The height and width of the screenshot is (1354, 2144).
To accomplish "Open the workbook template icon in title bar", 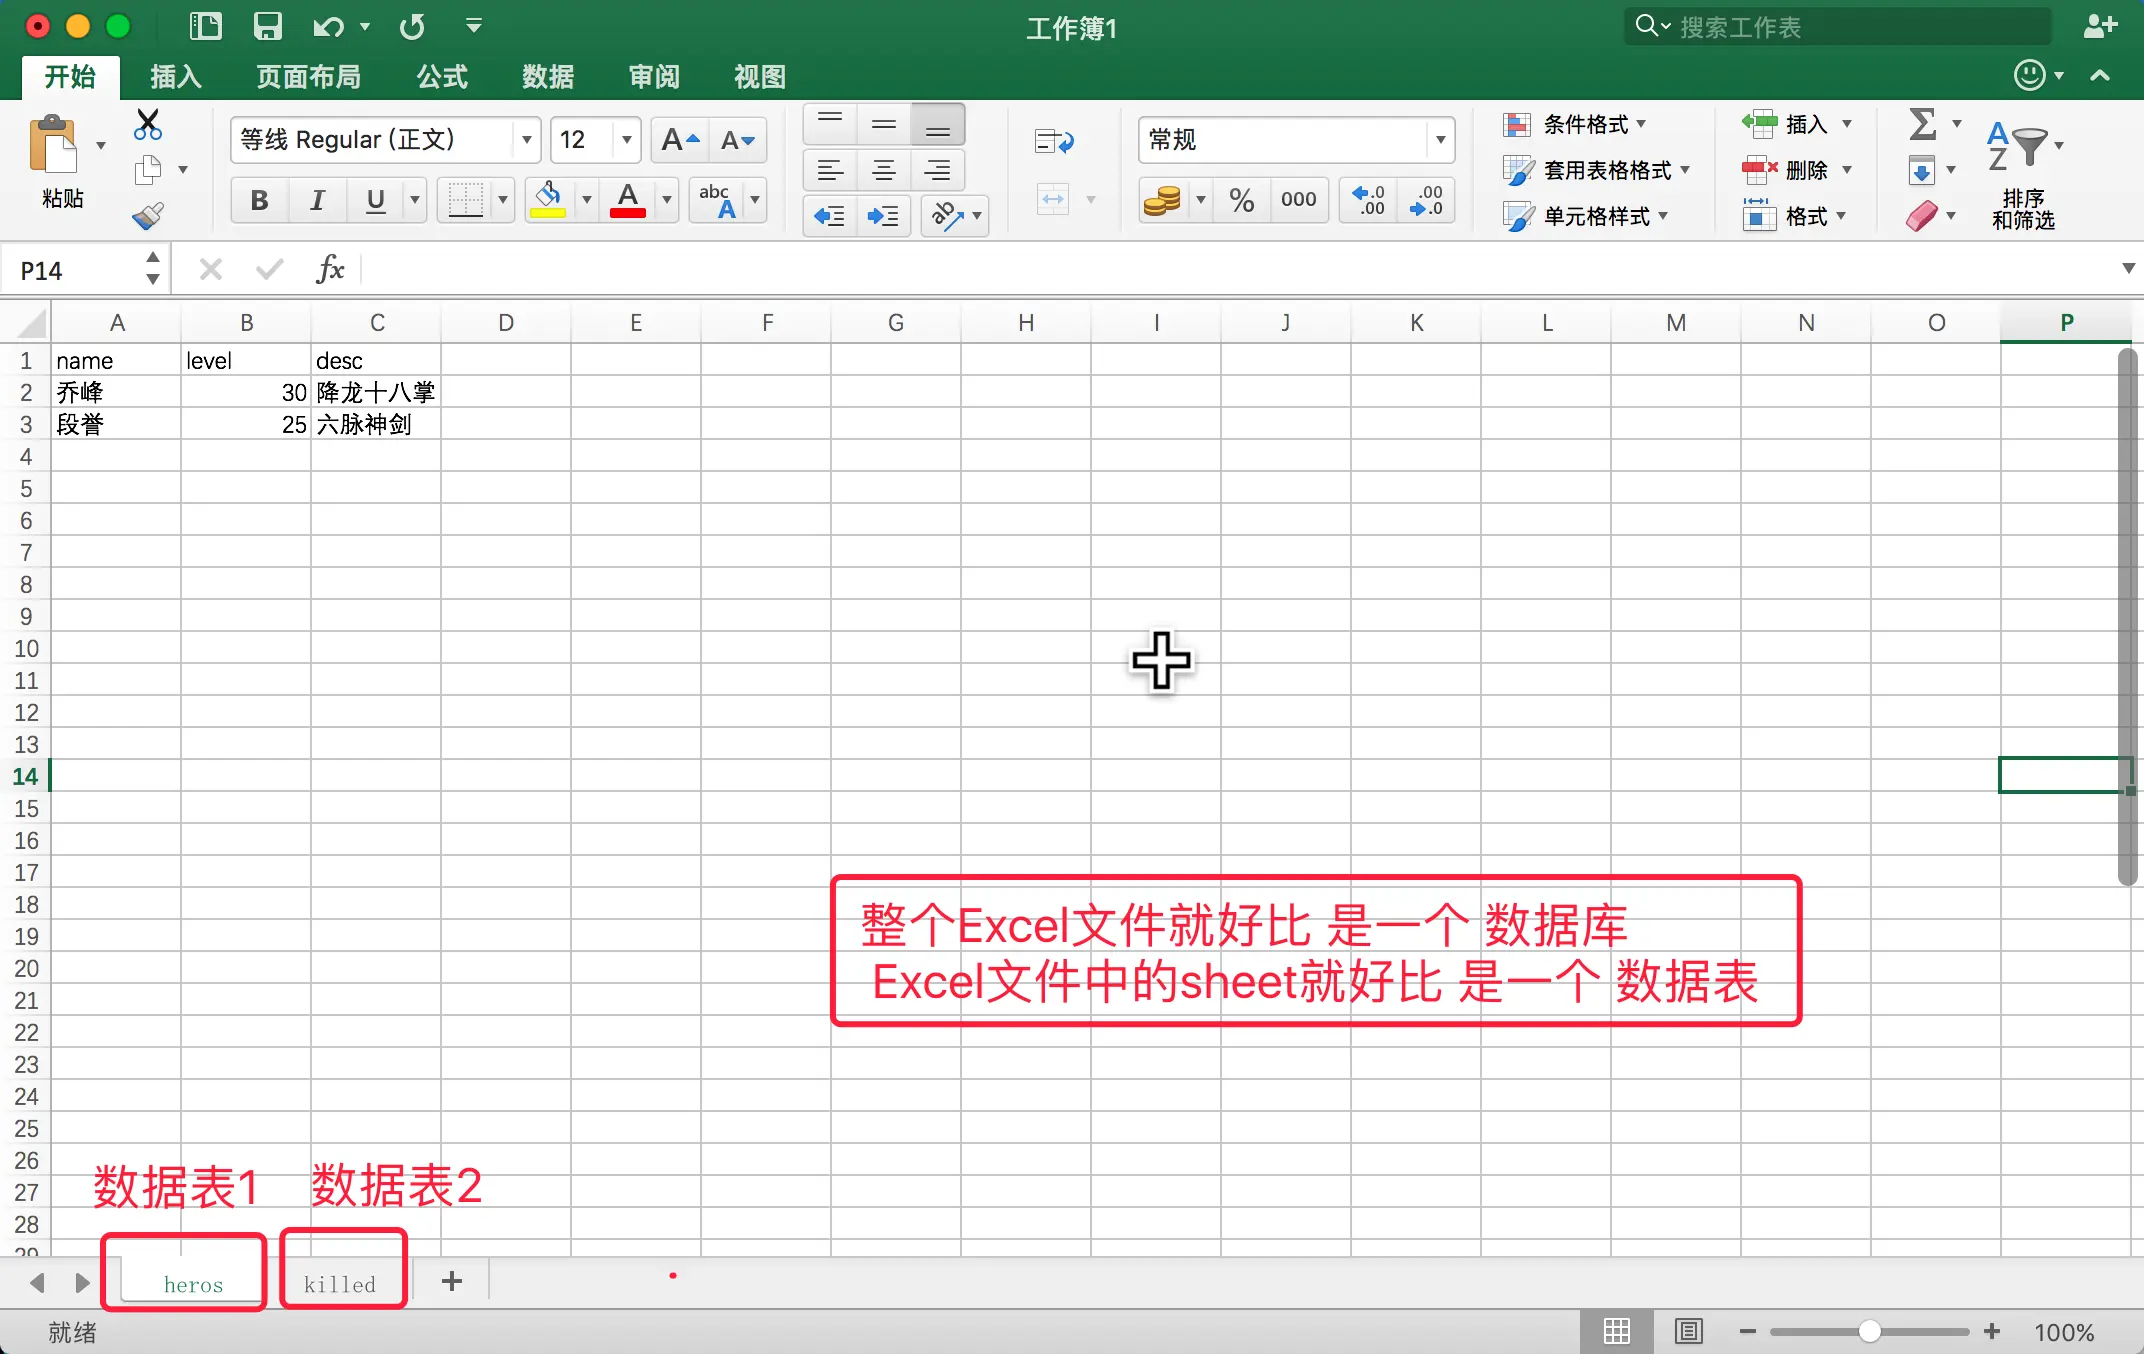I will pyautogui.click(x=205, y=26).
